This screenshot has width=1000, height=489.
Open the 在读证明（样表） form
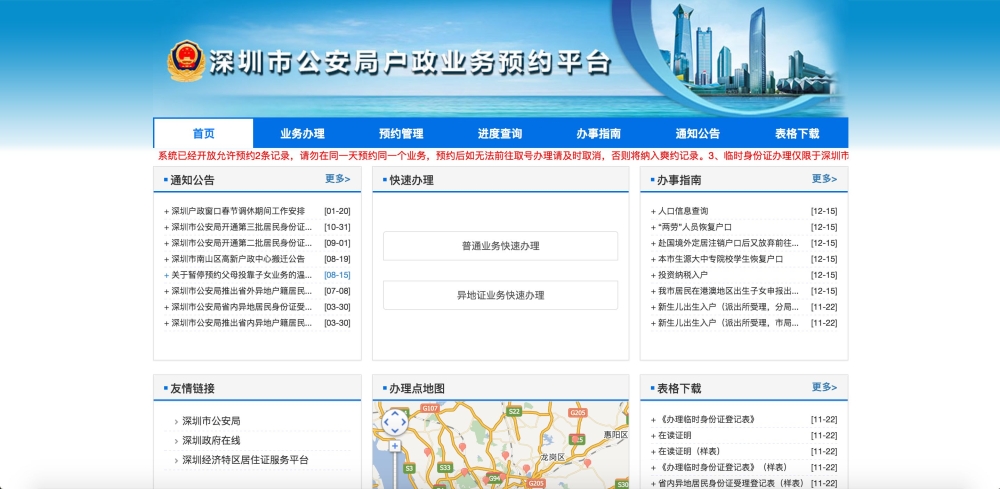pyautogui.click(x=689, y=451)
